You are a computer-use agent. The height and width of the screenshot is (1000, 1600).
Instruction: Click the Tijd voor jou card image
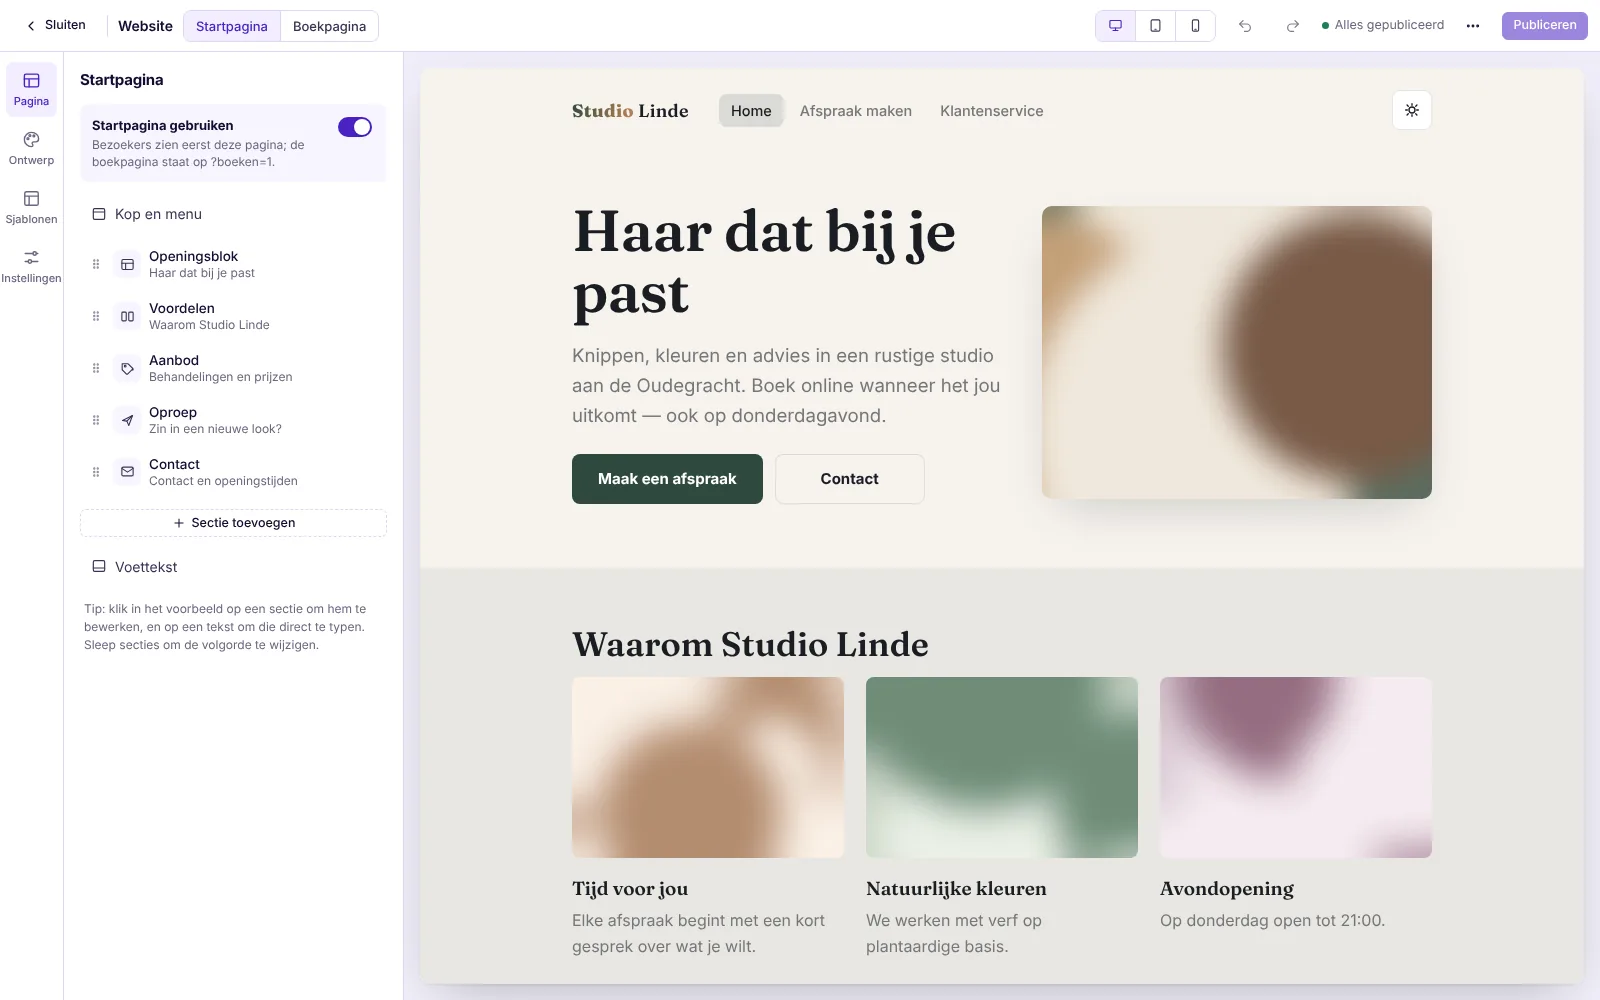(708, 767)
